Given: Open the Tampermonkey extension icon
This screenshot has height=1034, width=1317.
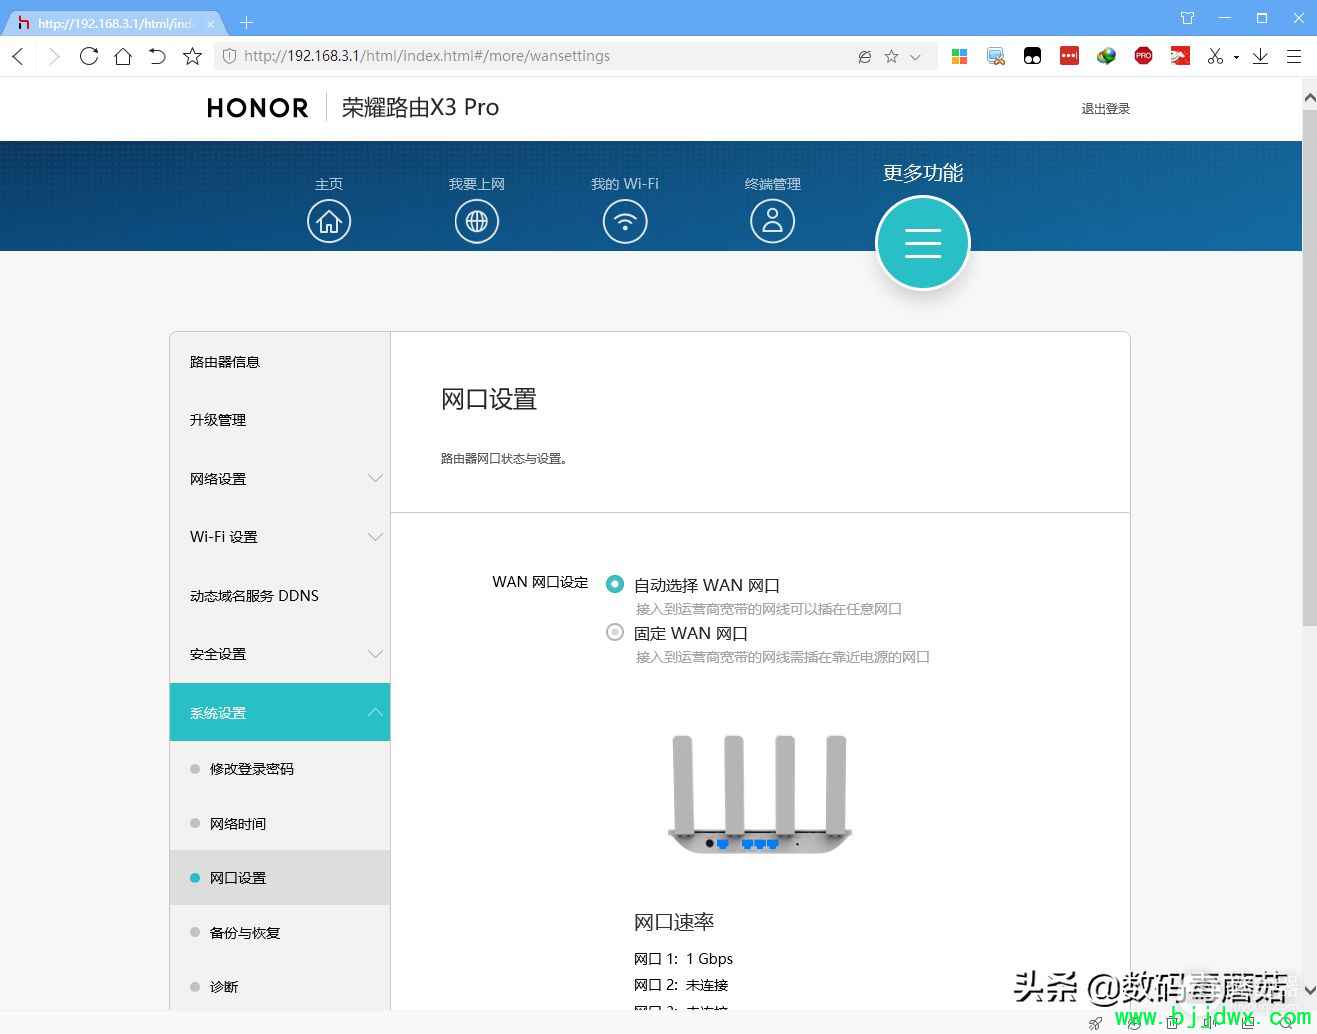Looking at the screenshot, I should point(1032,56).
